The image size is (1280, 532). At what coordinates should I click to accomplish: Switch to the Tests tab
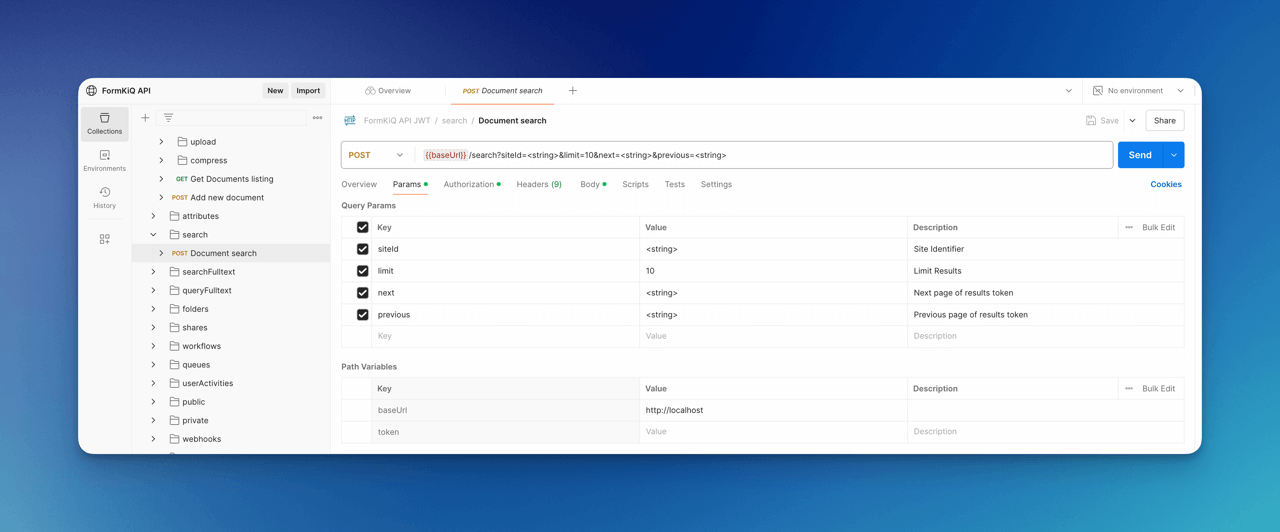click(x=675, y=185)
